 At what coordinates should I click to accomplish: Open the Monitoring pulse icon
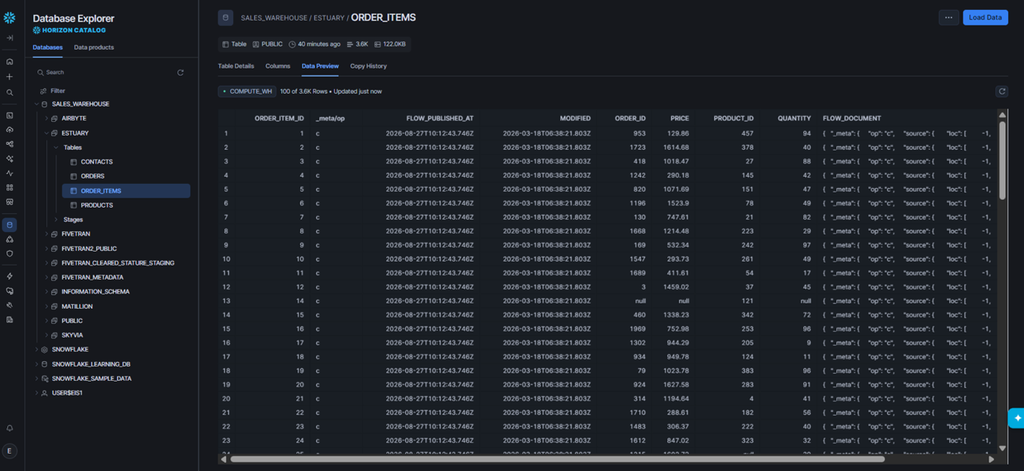pyautogui.click(x=10, y=173)
